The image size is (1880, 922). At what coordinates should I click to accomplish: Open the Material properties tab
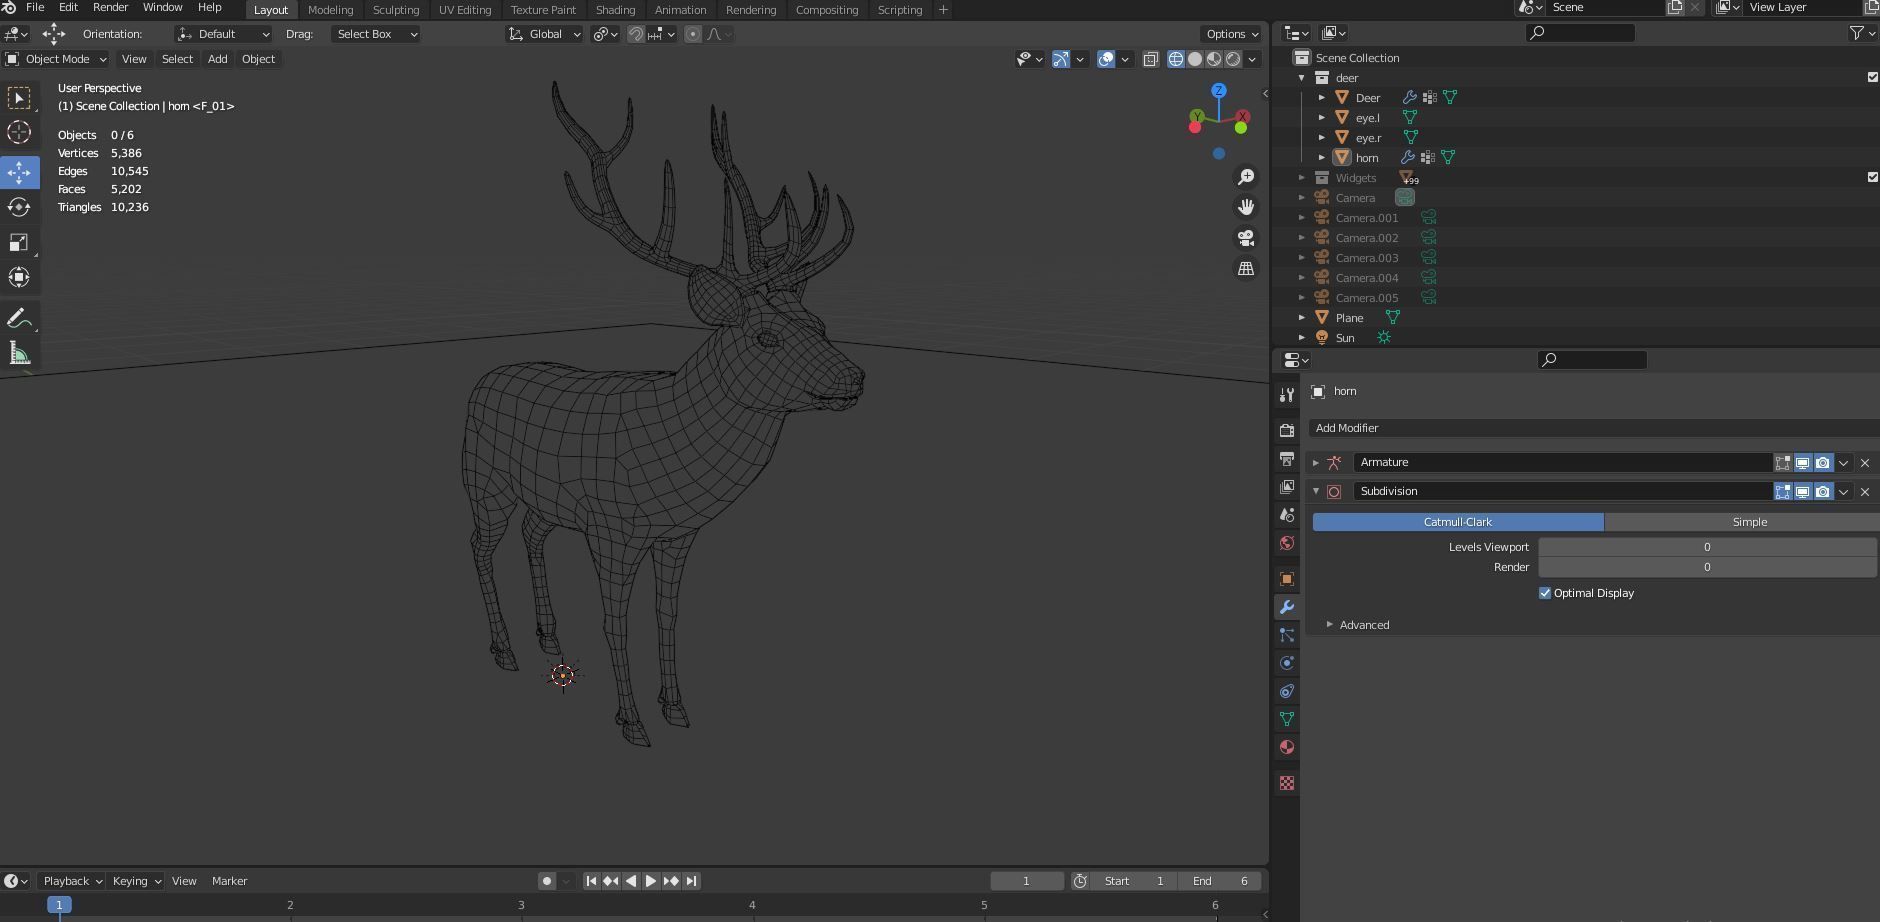pos(1287,747)
